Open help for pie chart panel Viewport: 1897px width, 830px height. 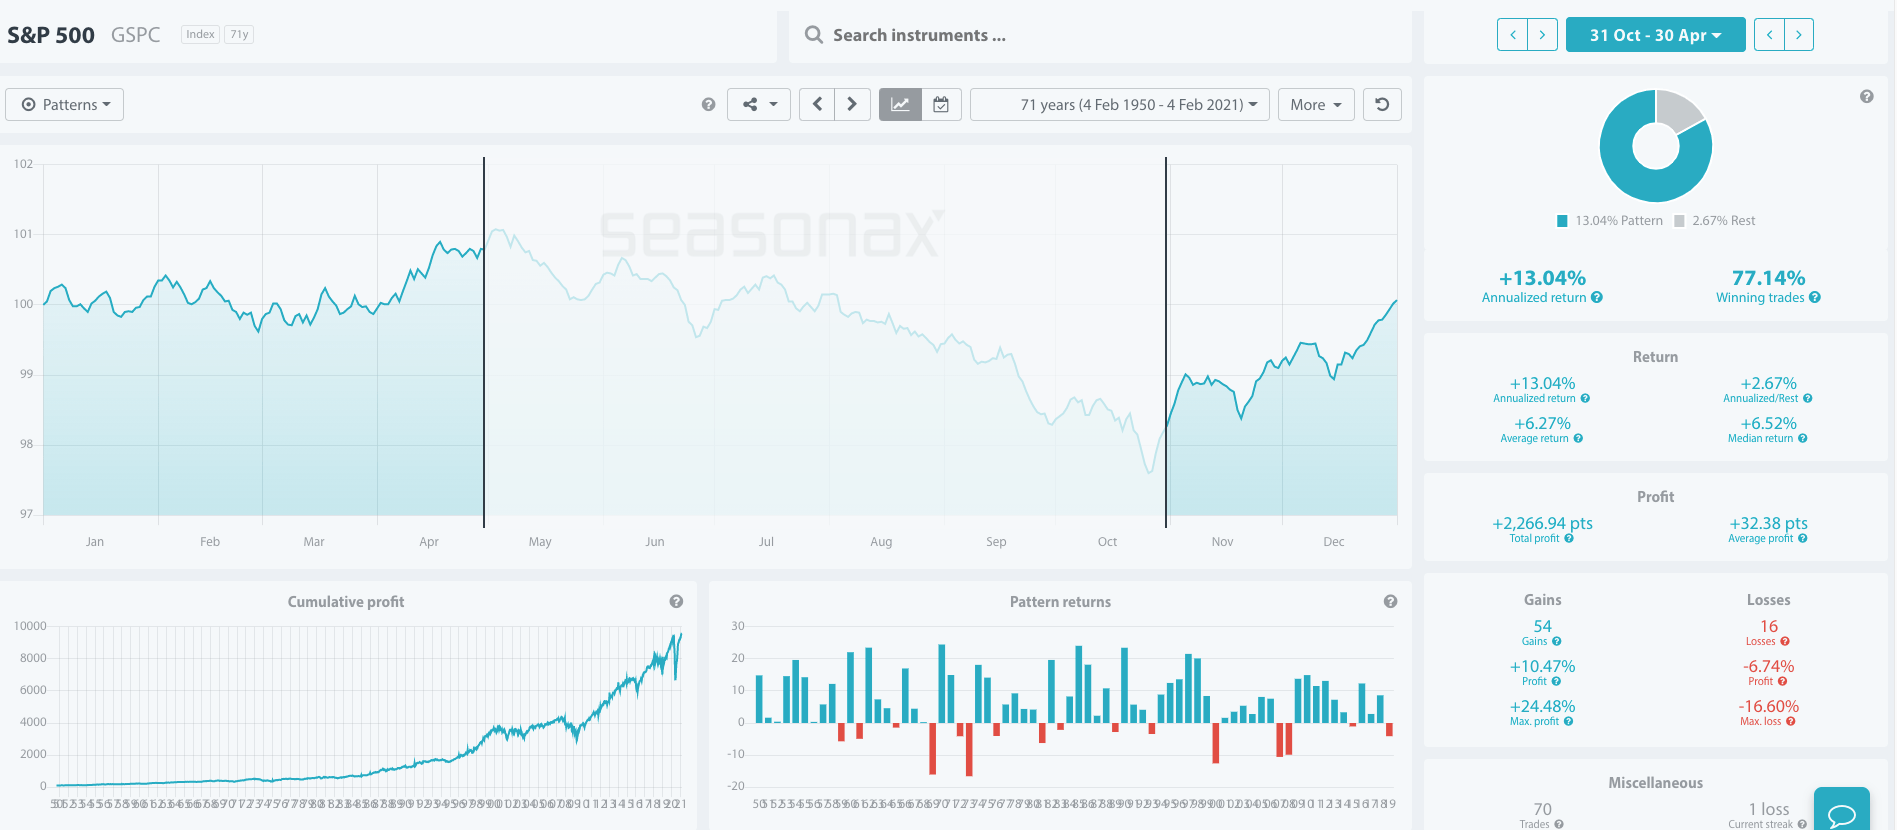(1866, 97)
